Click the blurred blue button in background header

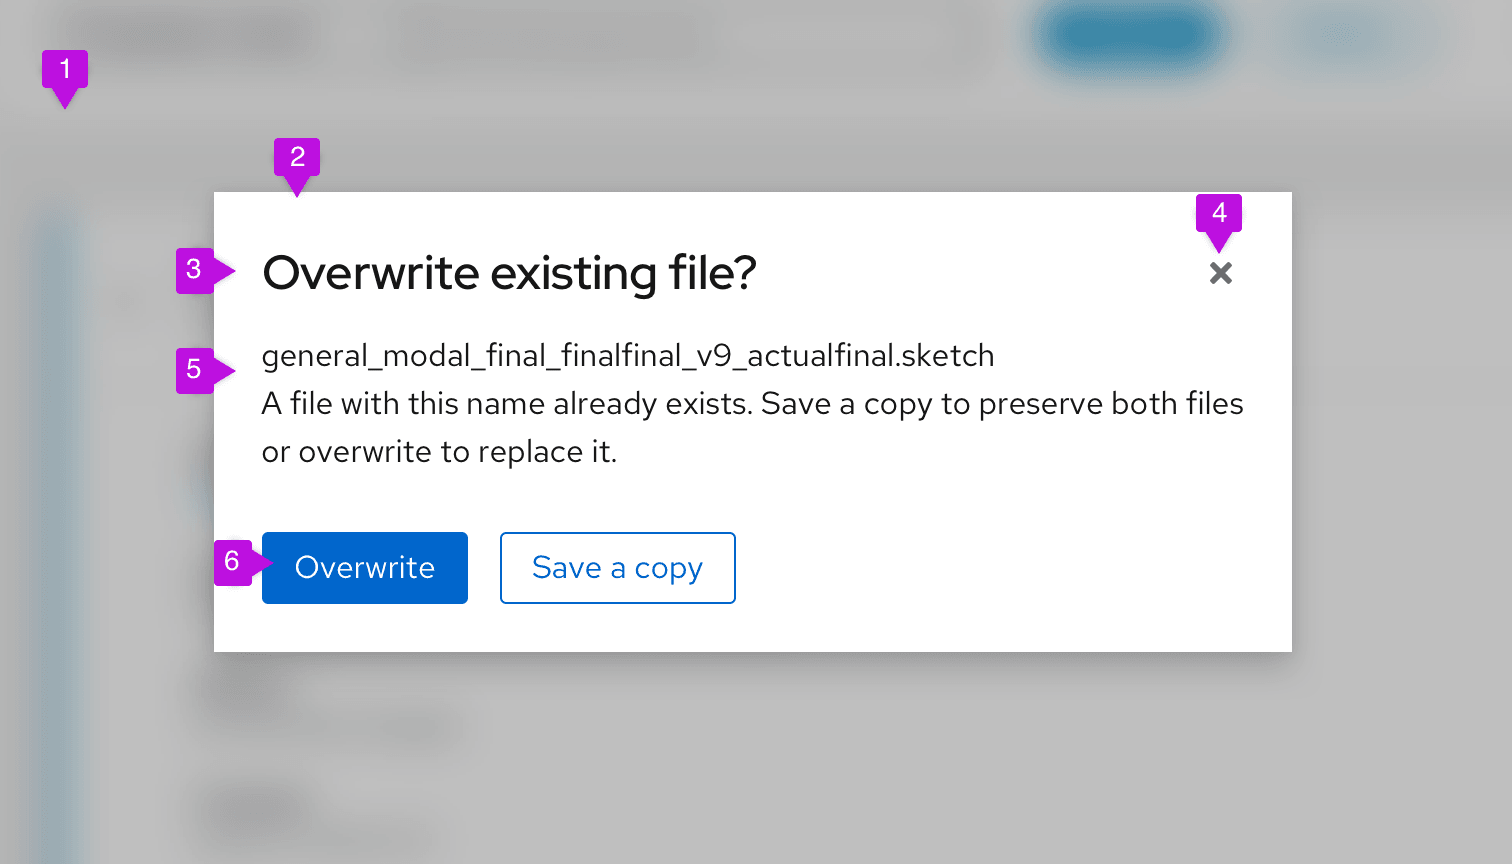click(1128, 36)
